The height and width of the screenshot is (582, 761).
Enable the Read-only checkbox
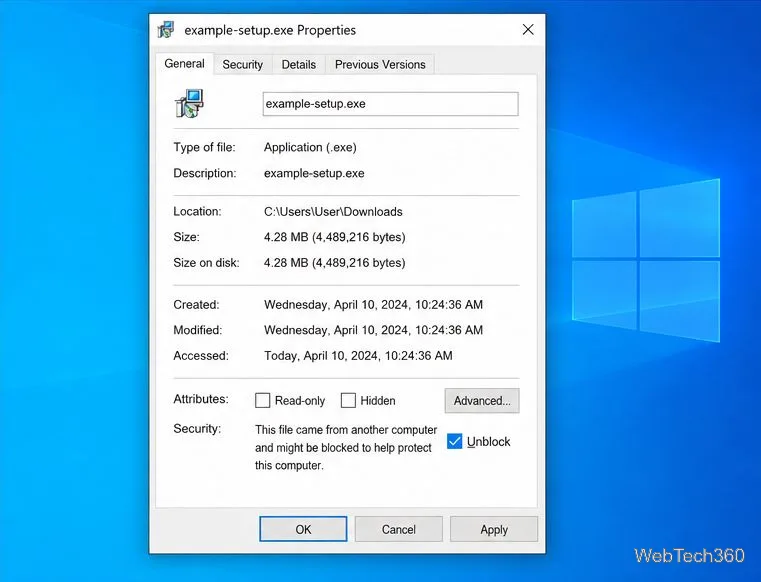click(263, 400)
